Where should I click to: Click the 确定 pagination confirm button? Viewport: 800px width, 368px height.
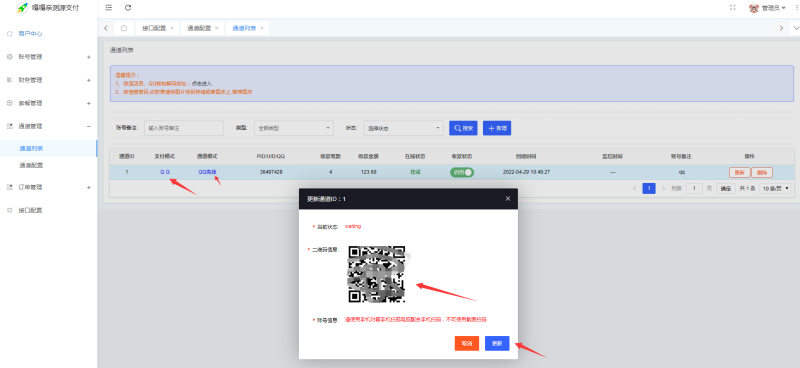click(x=725, y=188)
